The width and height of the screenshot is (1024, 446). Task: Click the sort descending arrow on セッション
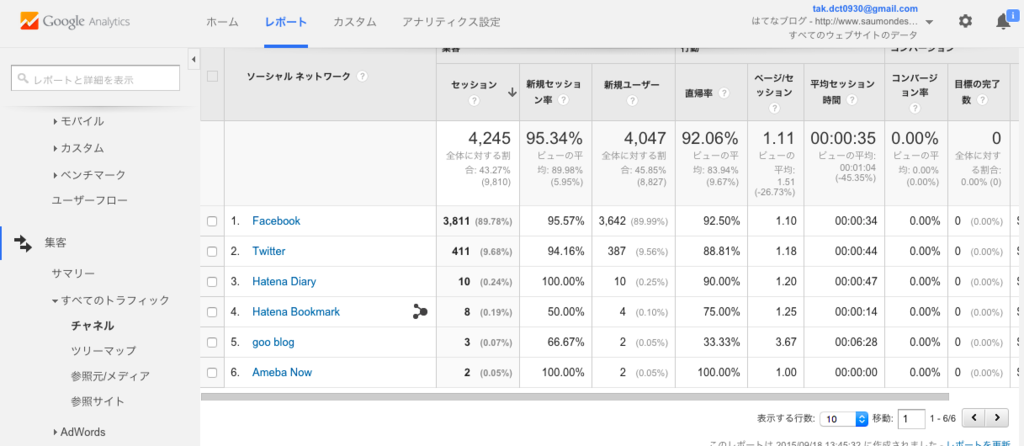(511, 92)
